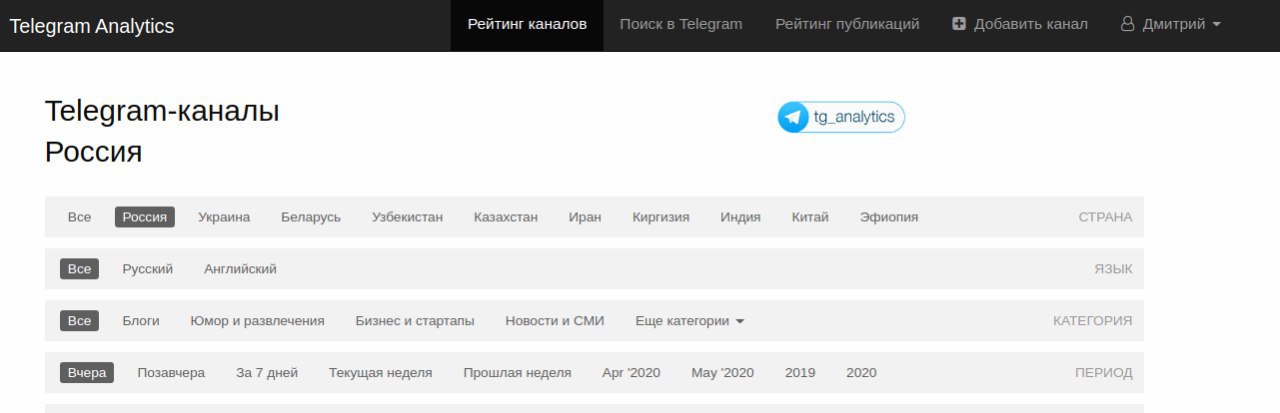Click the plus icon beside Добавить канал
Screen dimensions: 1280x413
[959, 24]
